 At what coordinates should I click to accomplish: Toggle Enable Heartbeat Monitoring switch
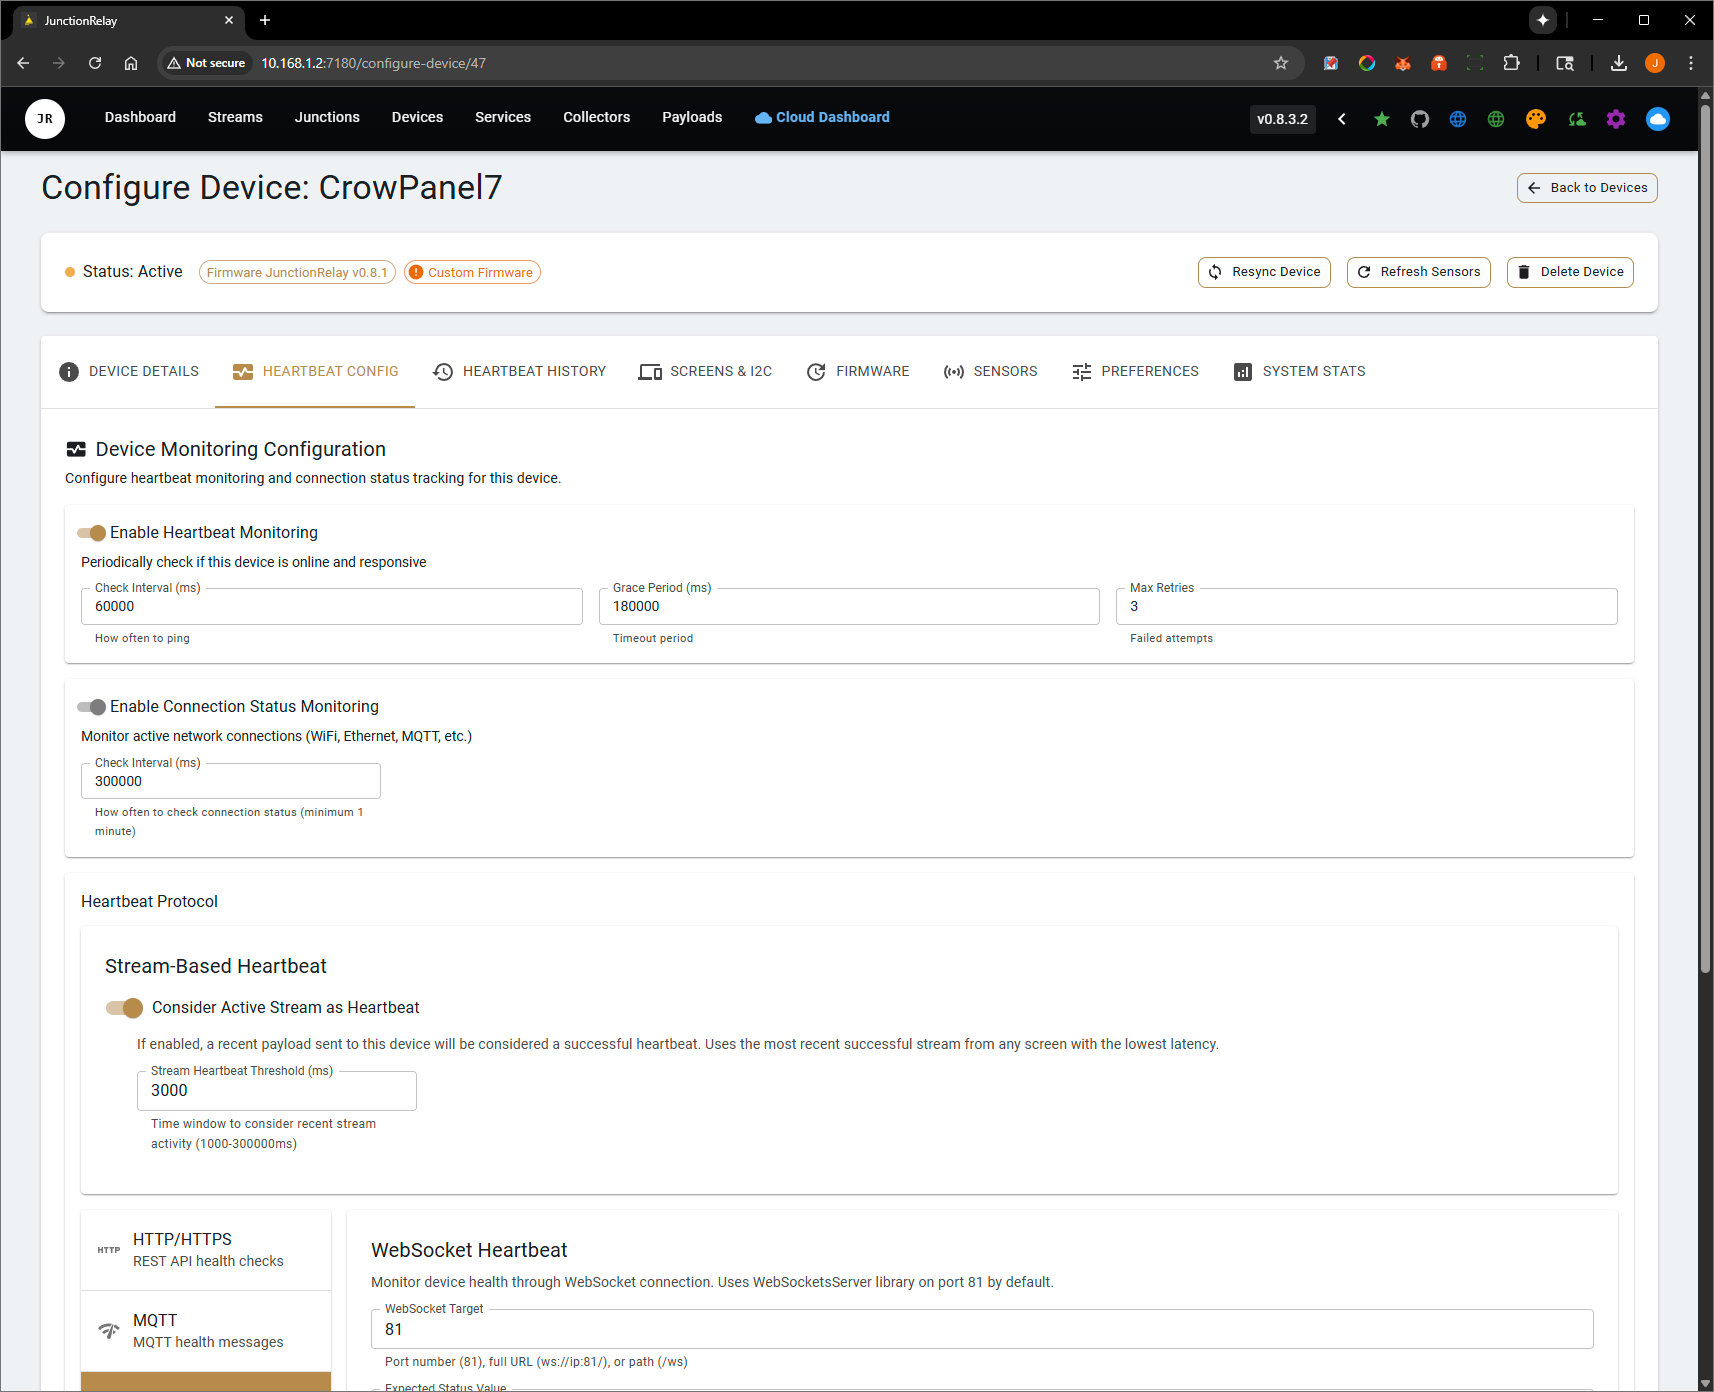point(92,533)
